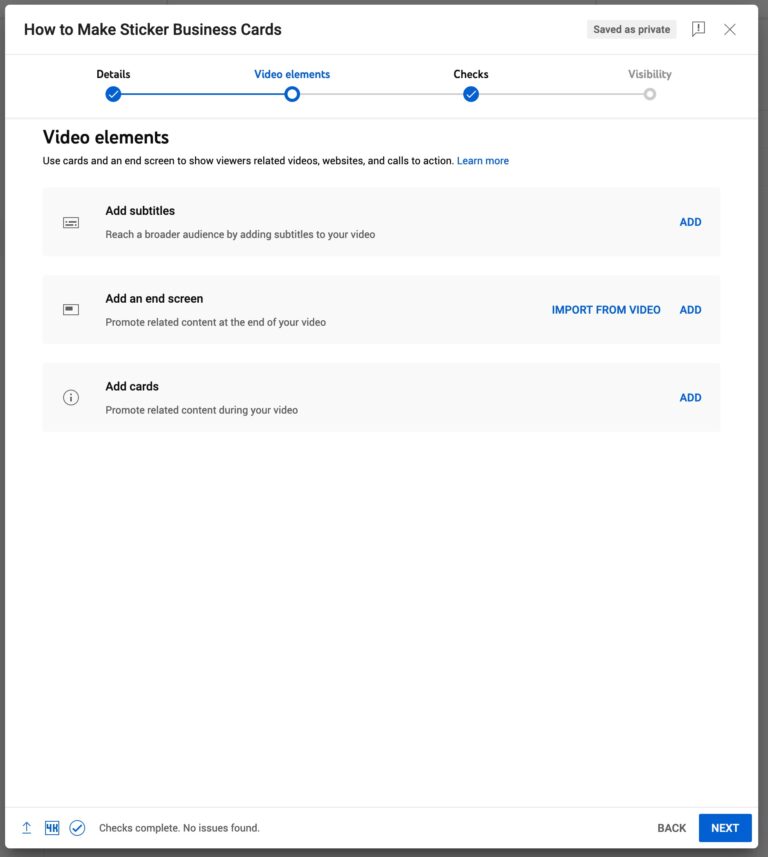Click the checks-complete checkmark icon

tap(77, 827)
